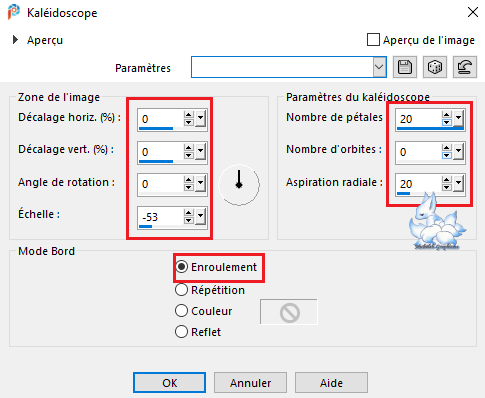
Task: Open the slider arrow next to Nombre de pétales
Action: tap(458, 118)
